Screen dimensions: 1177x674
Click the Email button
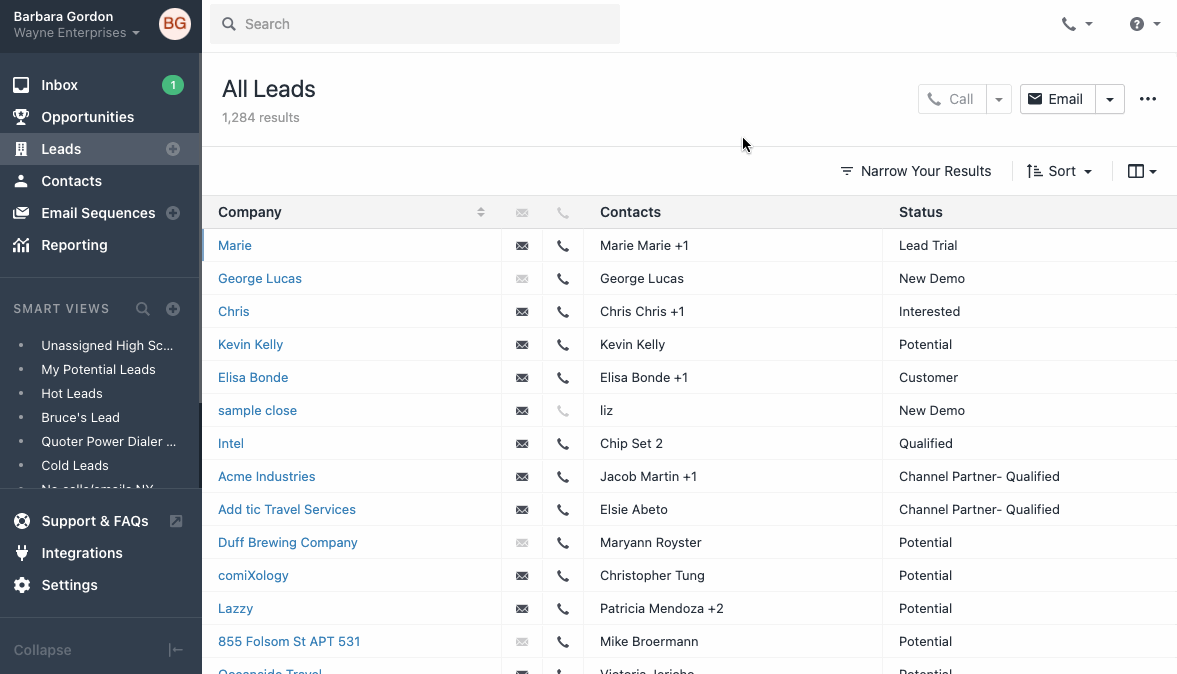click(x=1058, y=99)
